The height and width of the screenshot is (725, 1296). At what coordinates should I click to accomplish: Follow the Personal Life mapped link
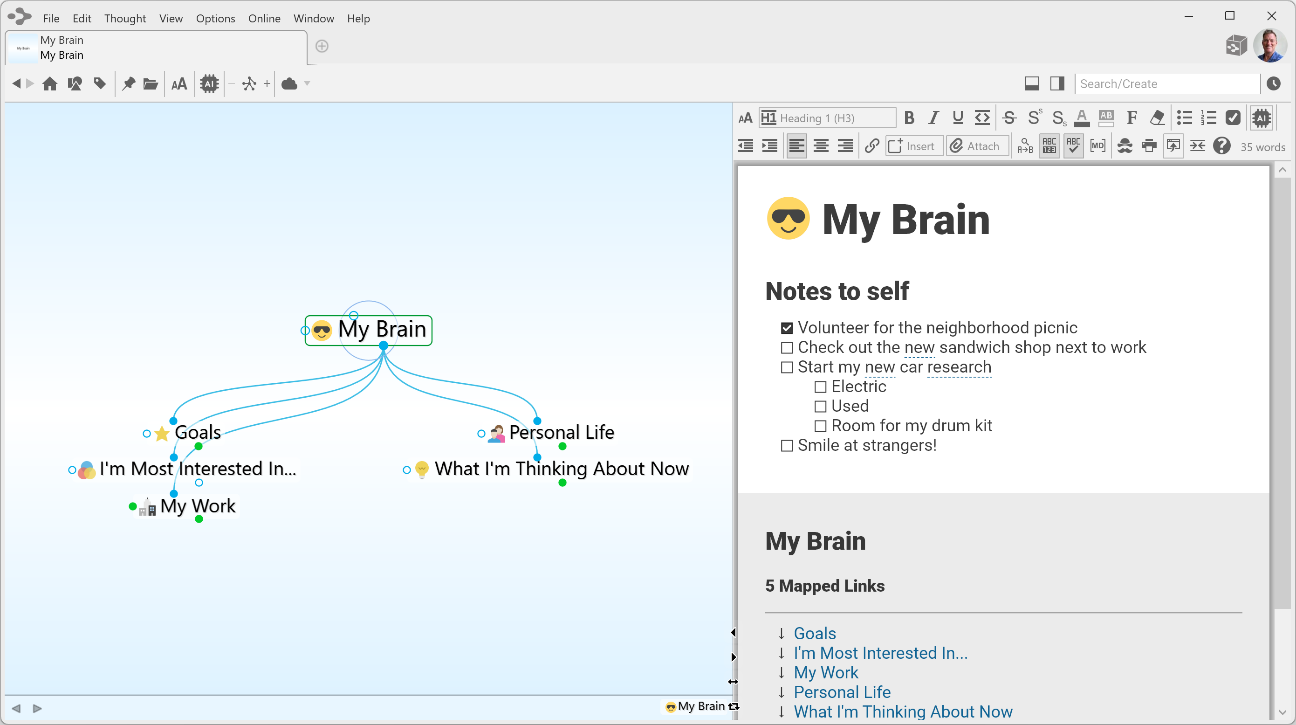tap(841, 692)
